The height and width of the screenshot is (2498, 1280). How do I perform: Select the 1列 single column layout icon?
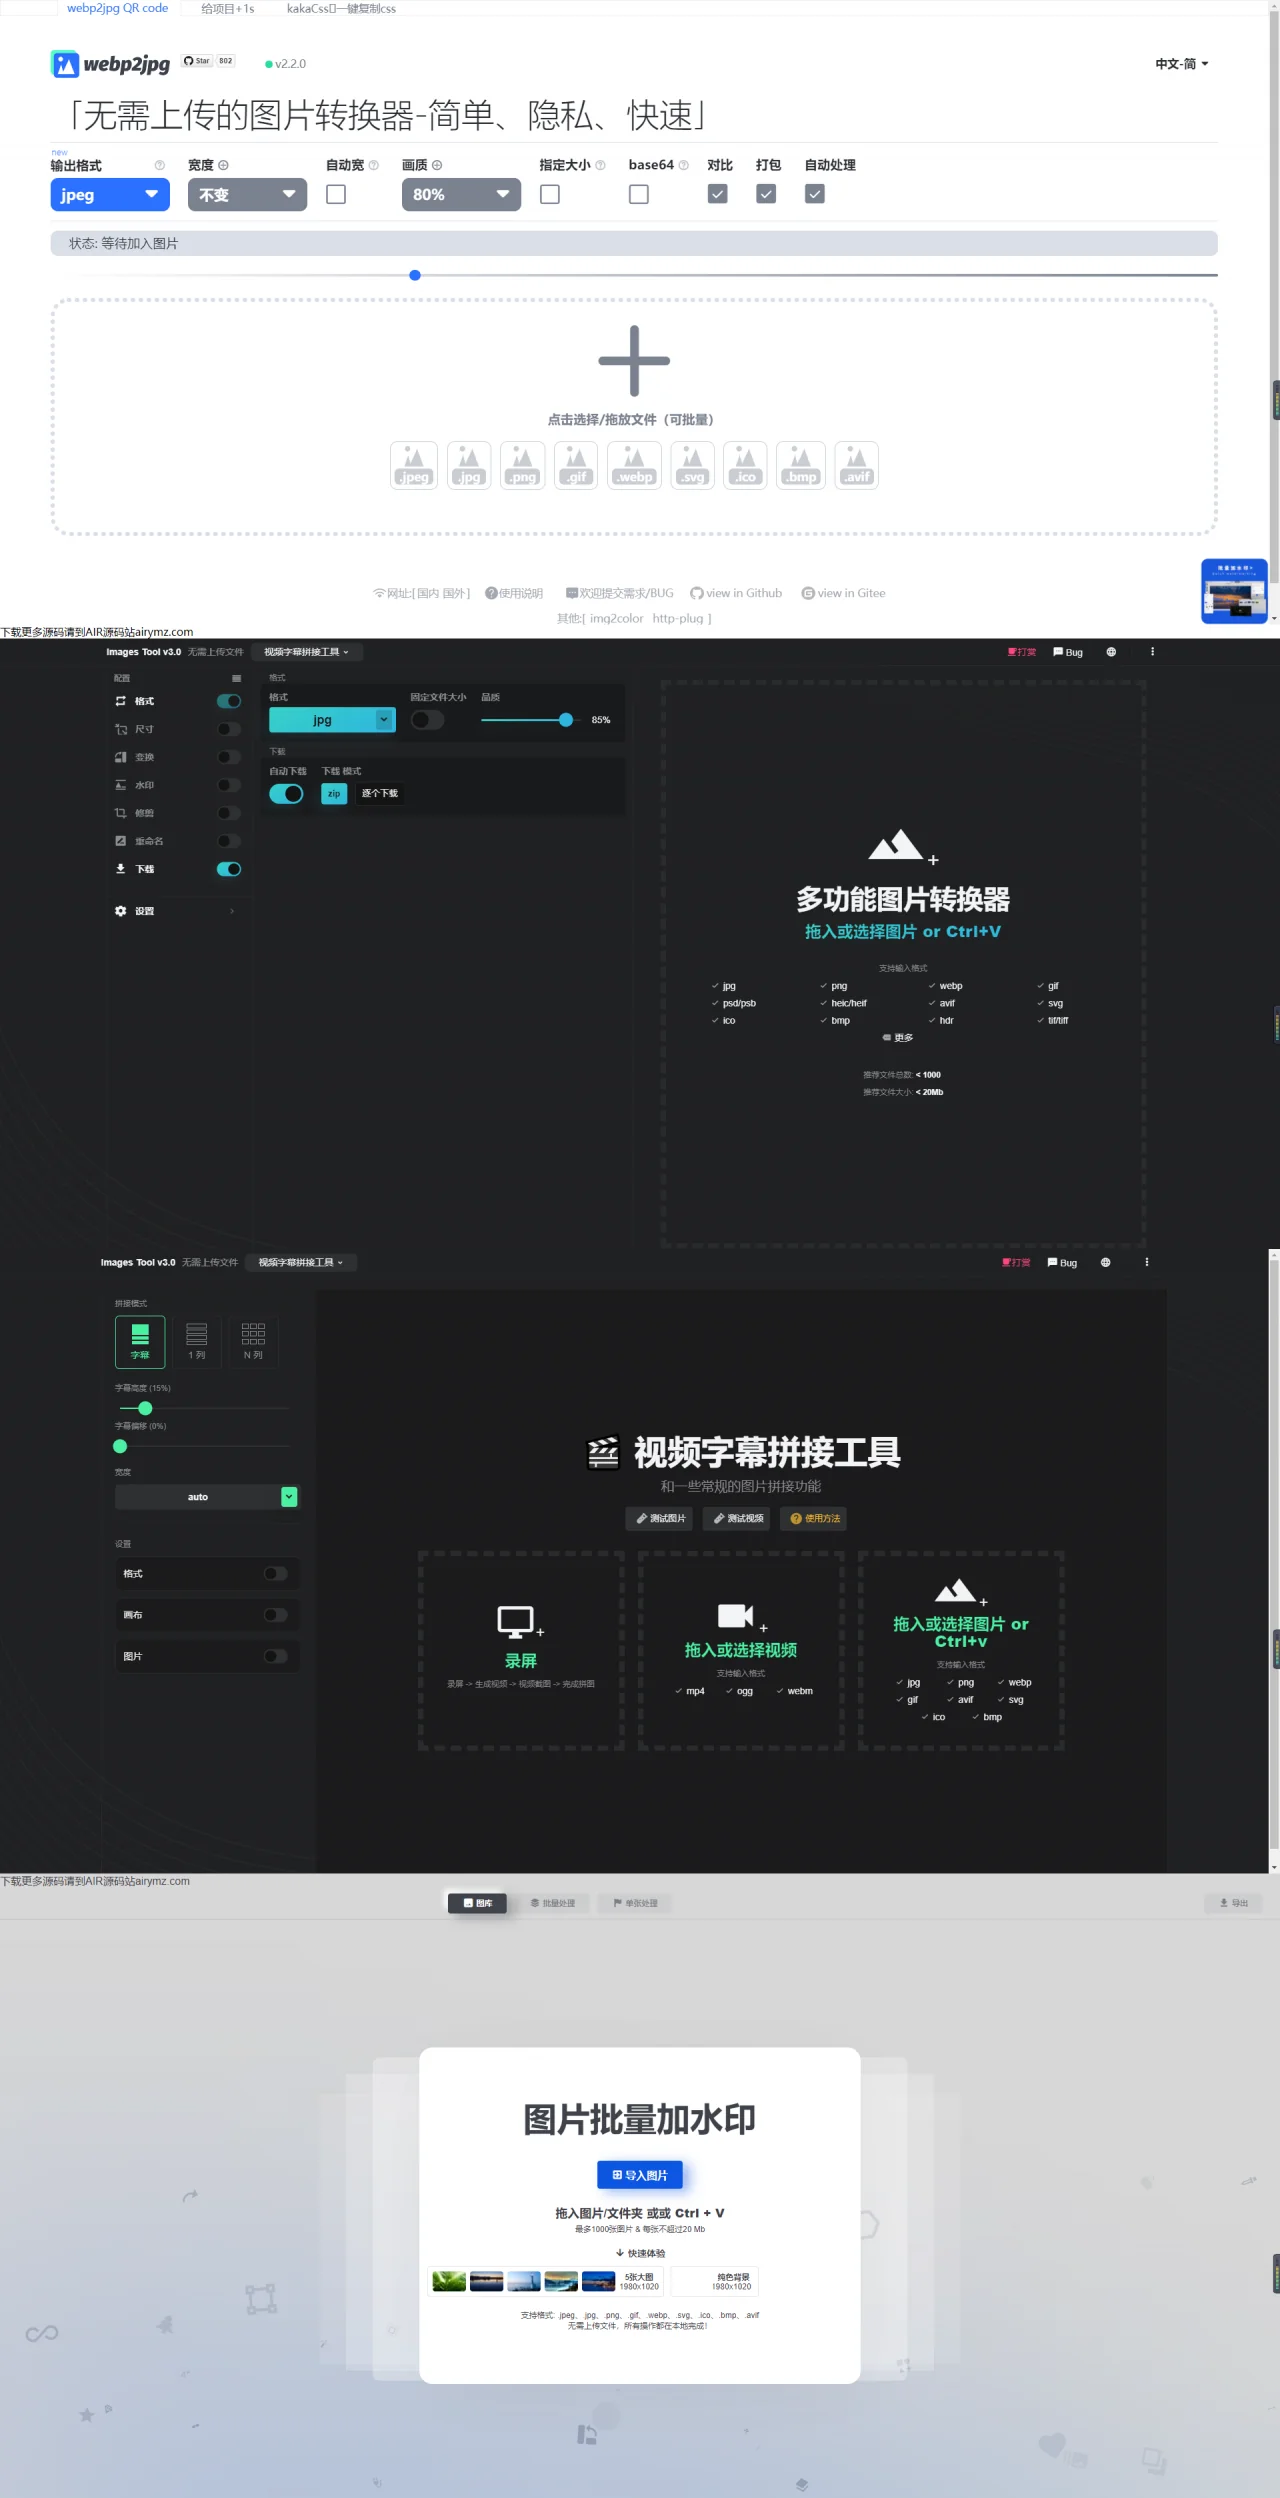(x=197, y=1341)
